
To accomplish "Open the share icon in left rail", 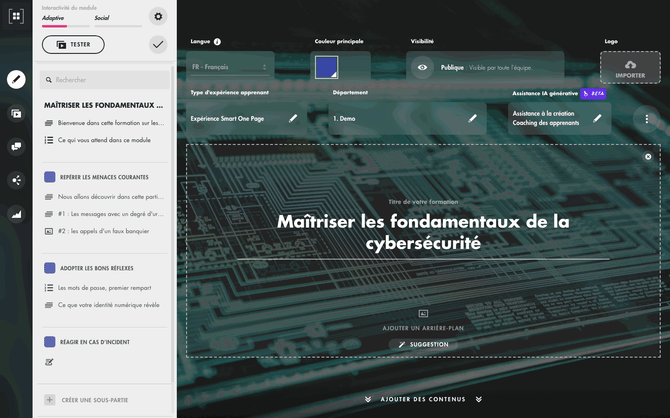I will click(x=16, y=180).
